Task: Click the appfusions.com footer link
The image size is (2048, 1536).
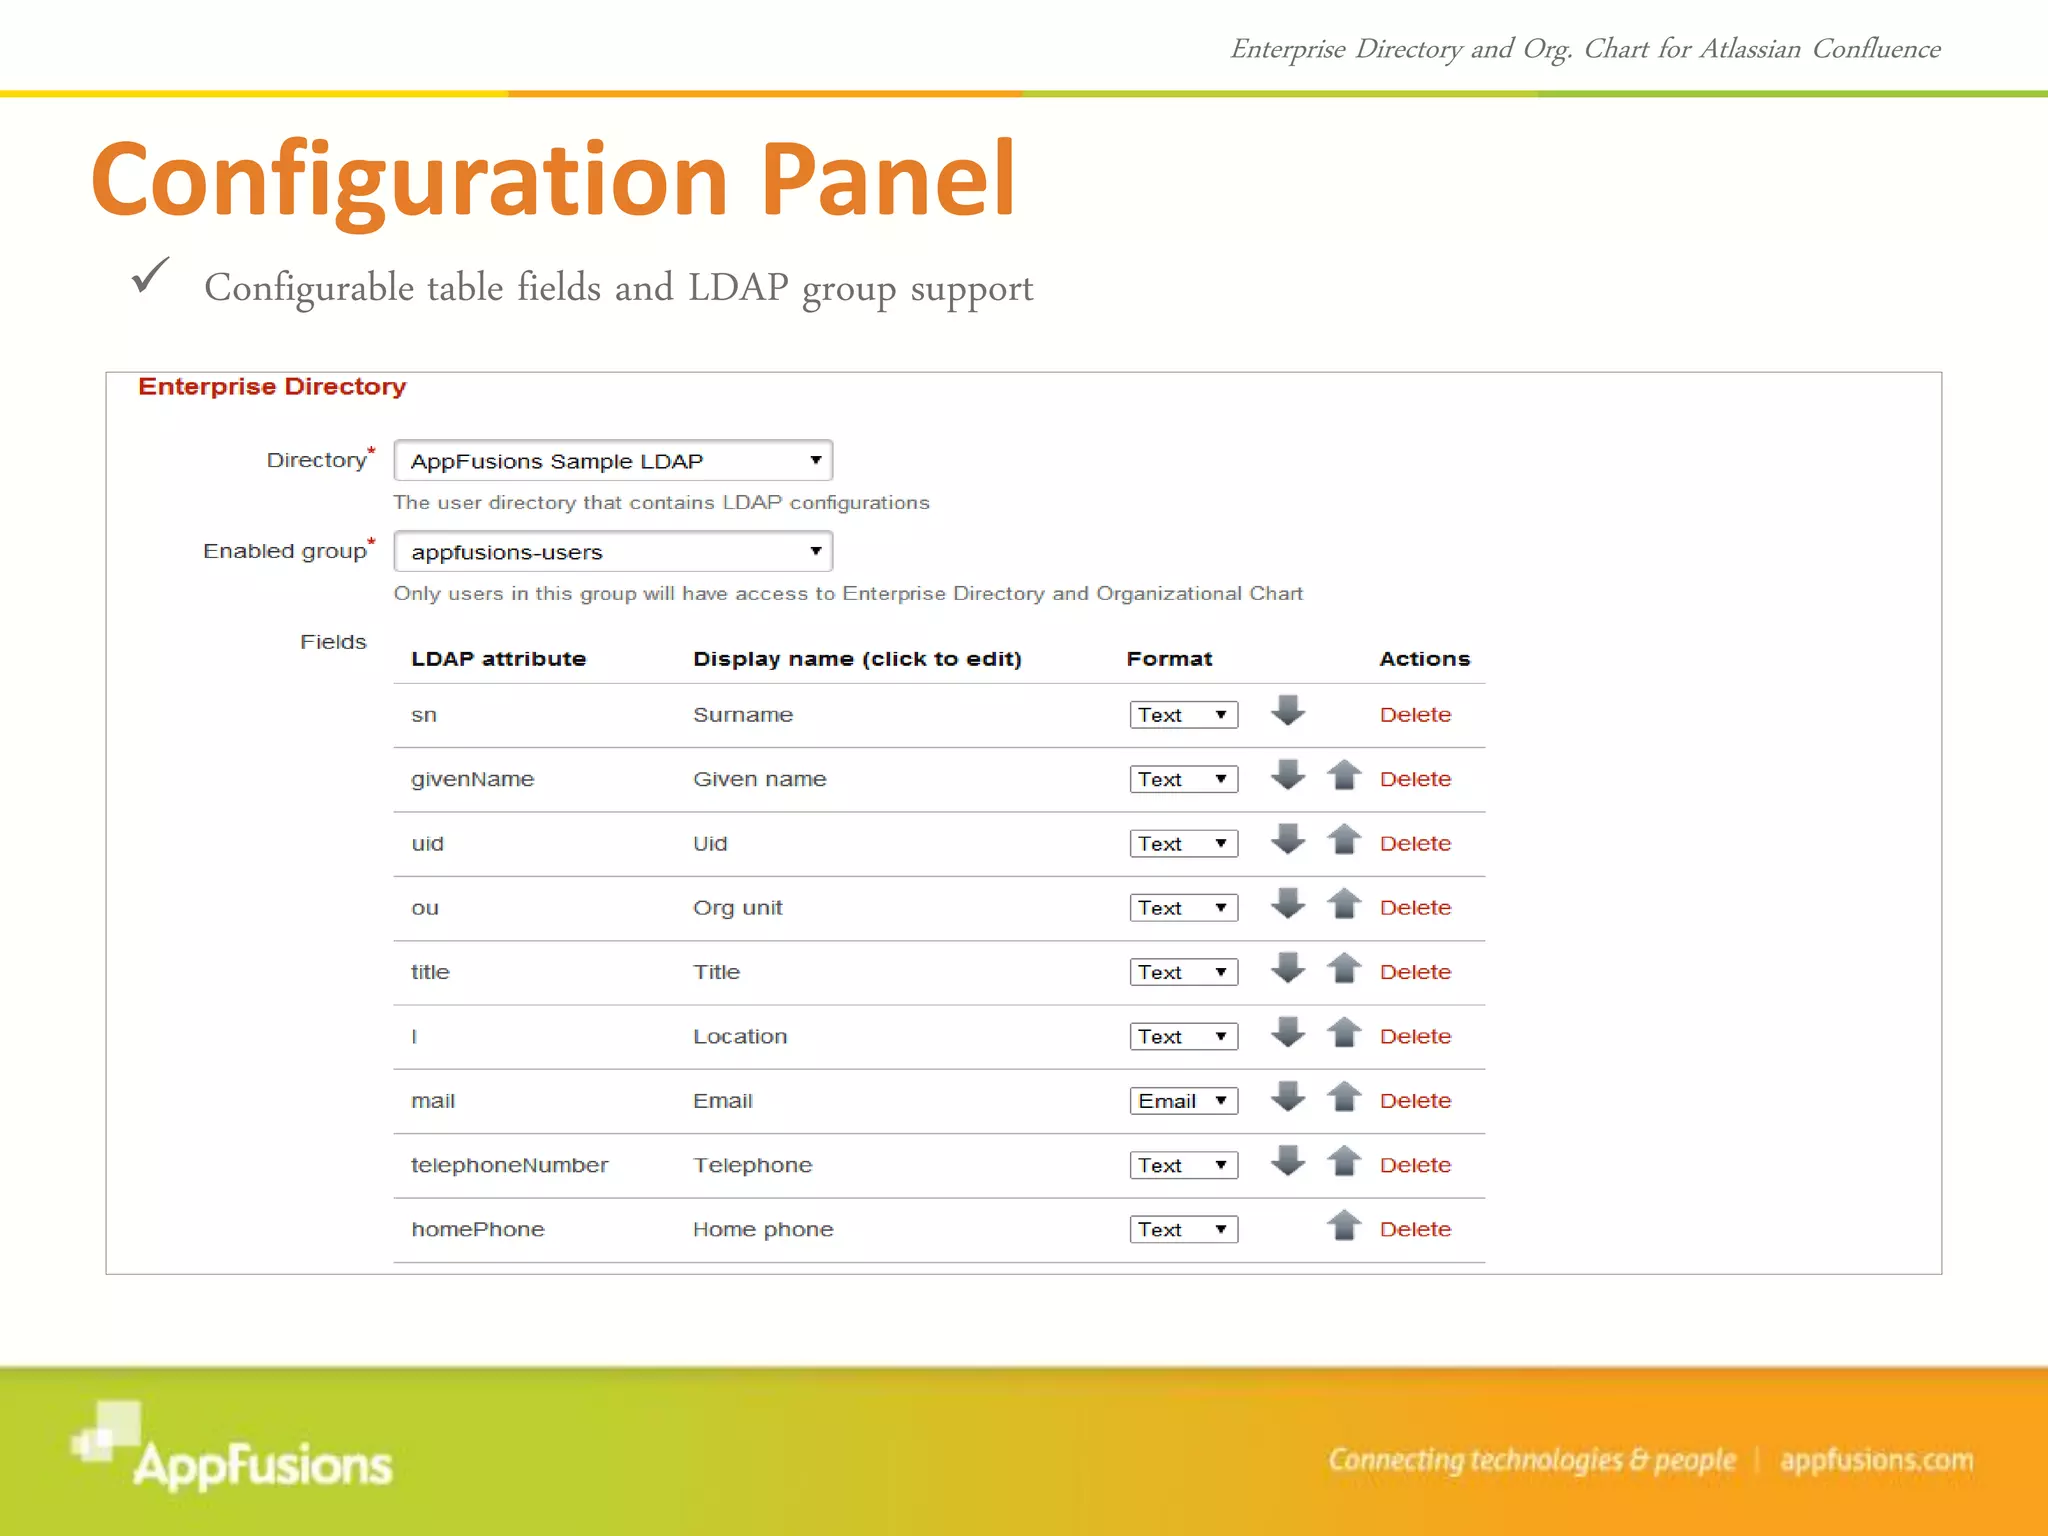Action: point(1876,1460)
